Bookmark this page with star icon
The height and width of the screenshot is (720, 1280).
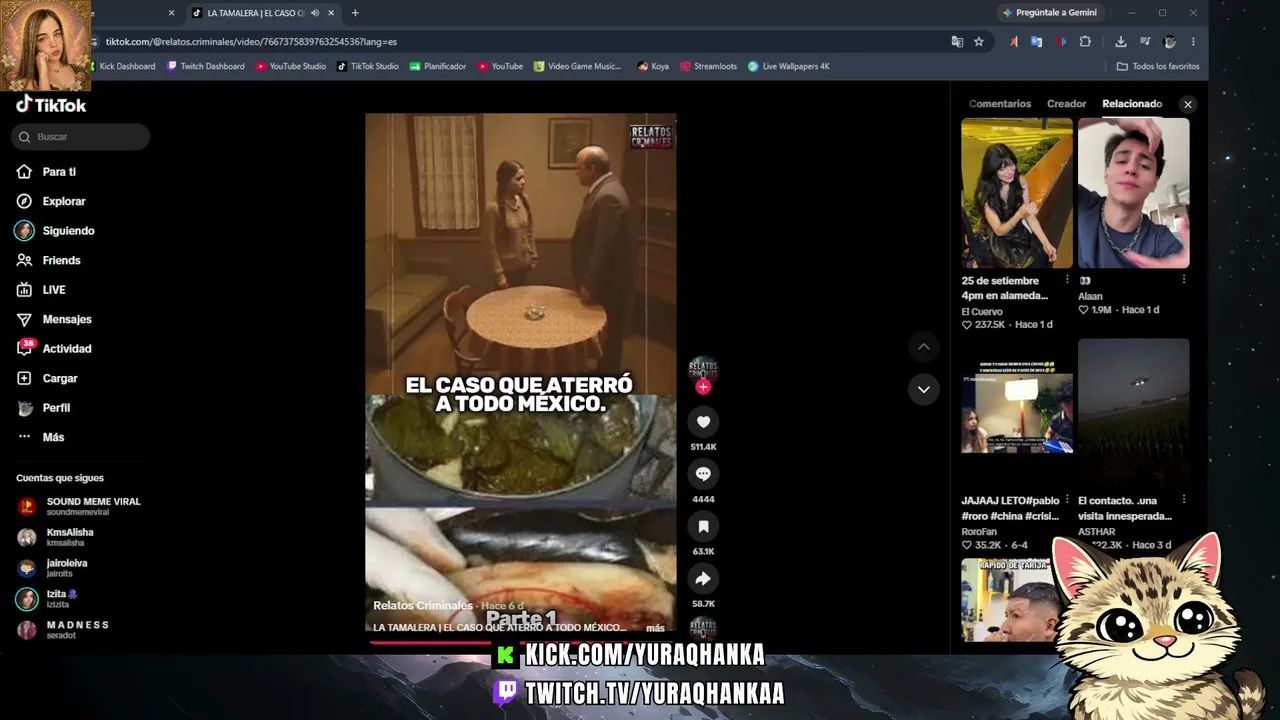(x=979, y=42)
